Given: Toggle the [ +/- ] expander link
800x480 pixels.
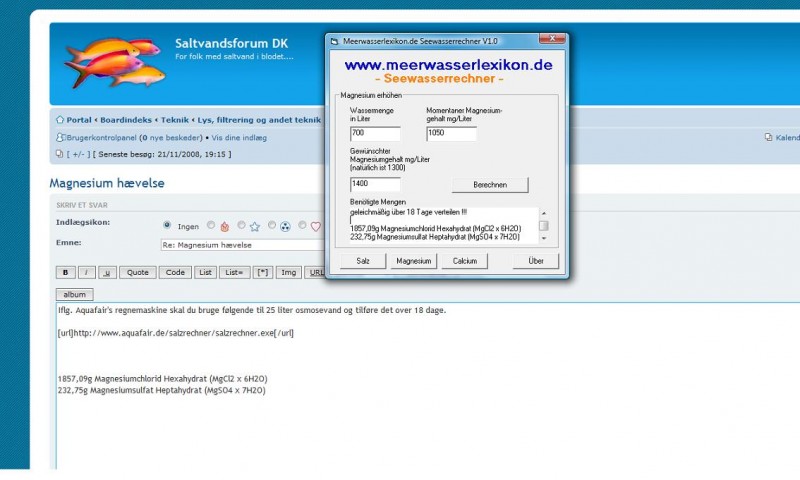Looking at the screenshot, I should (76, 154).
